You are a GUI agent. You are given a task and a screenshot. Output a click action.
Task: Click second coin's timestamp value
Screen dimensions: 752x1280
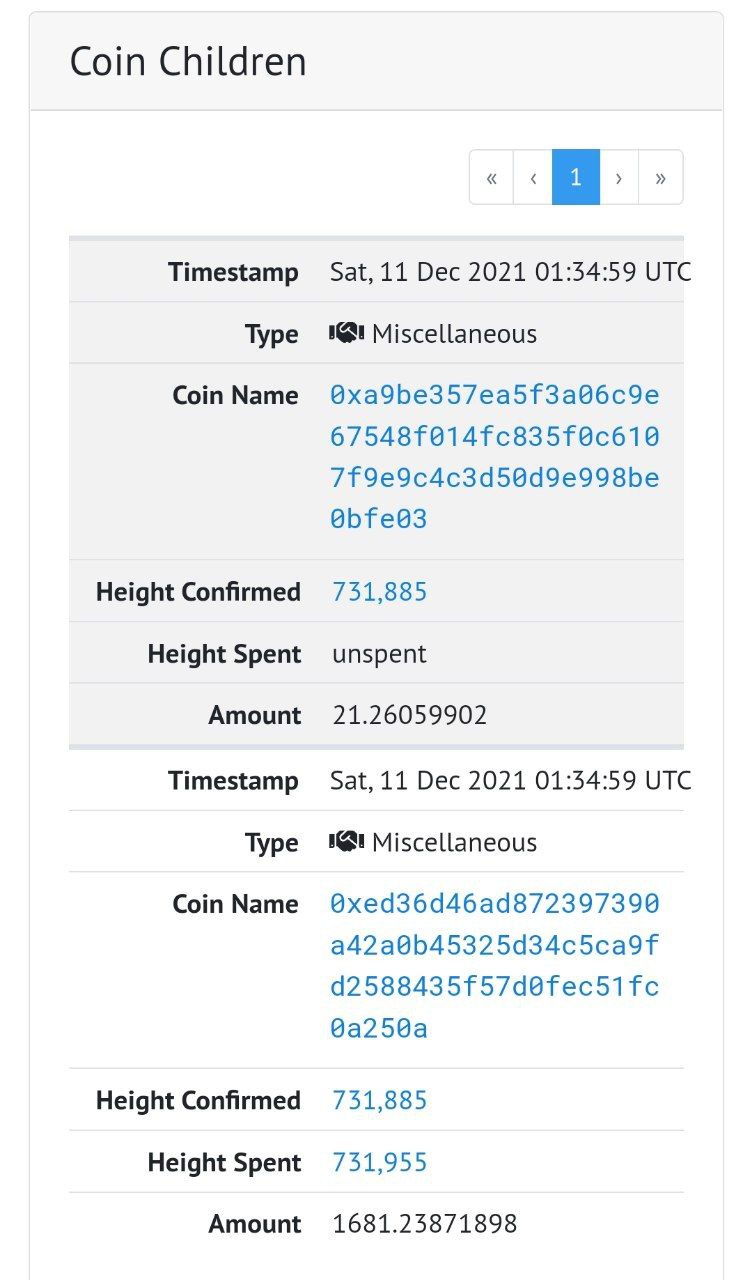pos(510,781)
